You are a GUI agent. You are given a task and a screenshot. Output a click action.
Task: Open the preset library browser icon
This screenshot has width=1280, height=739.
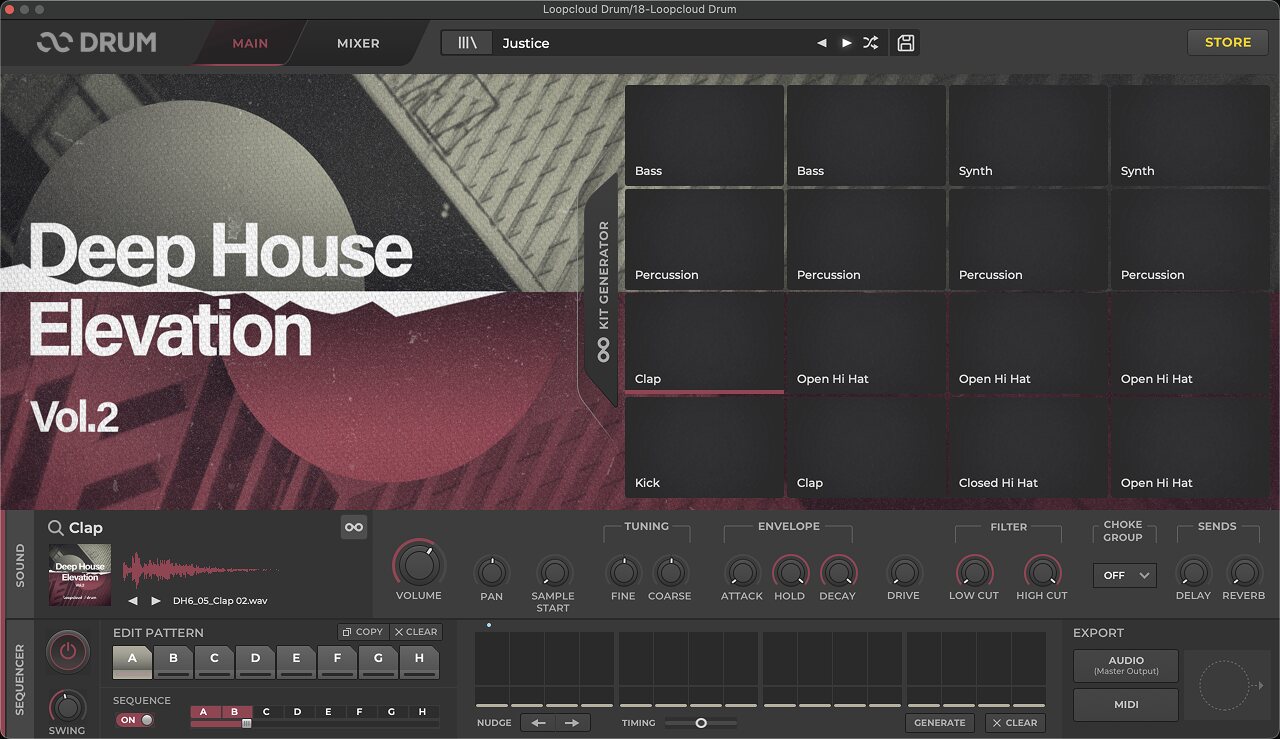tap(468, 43)
